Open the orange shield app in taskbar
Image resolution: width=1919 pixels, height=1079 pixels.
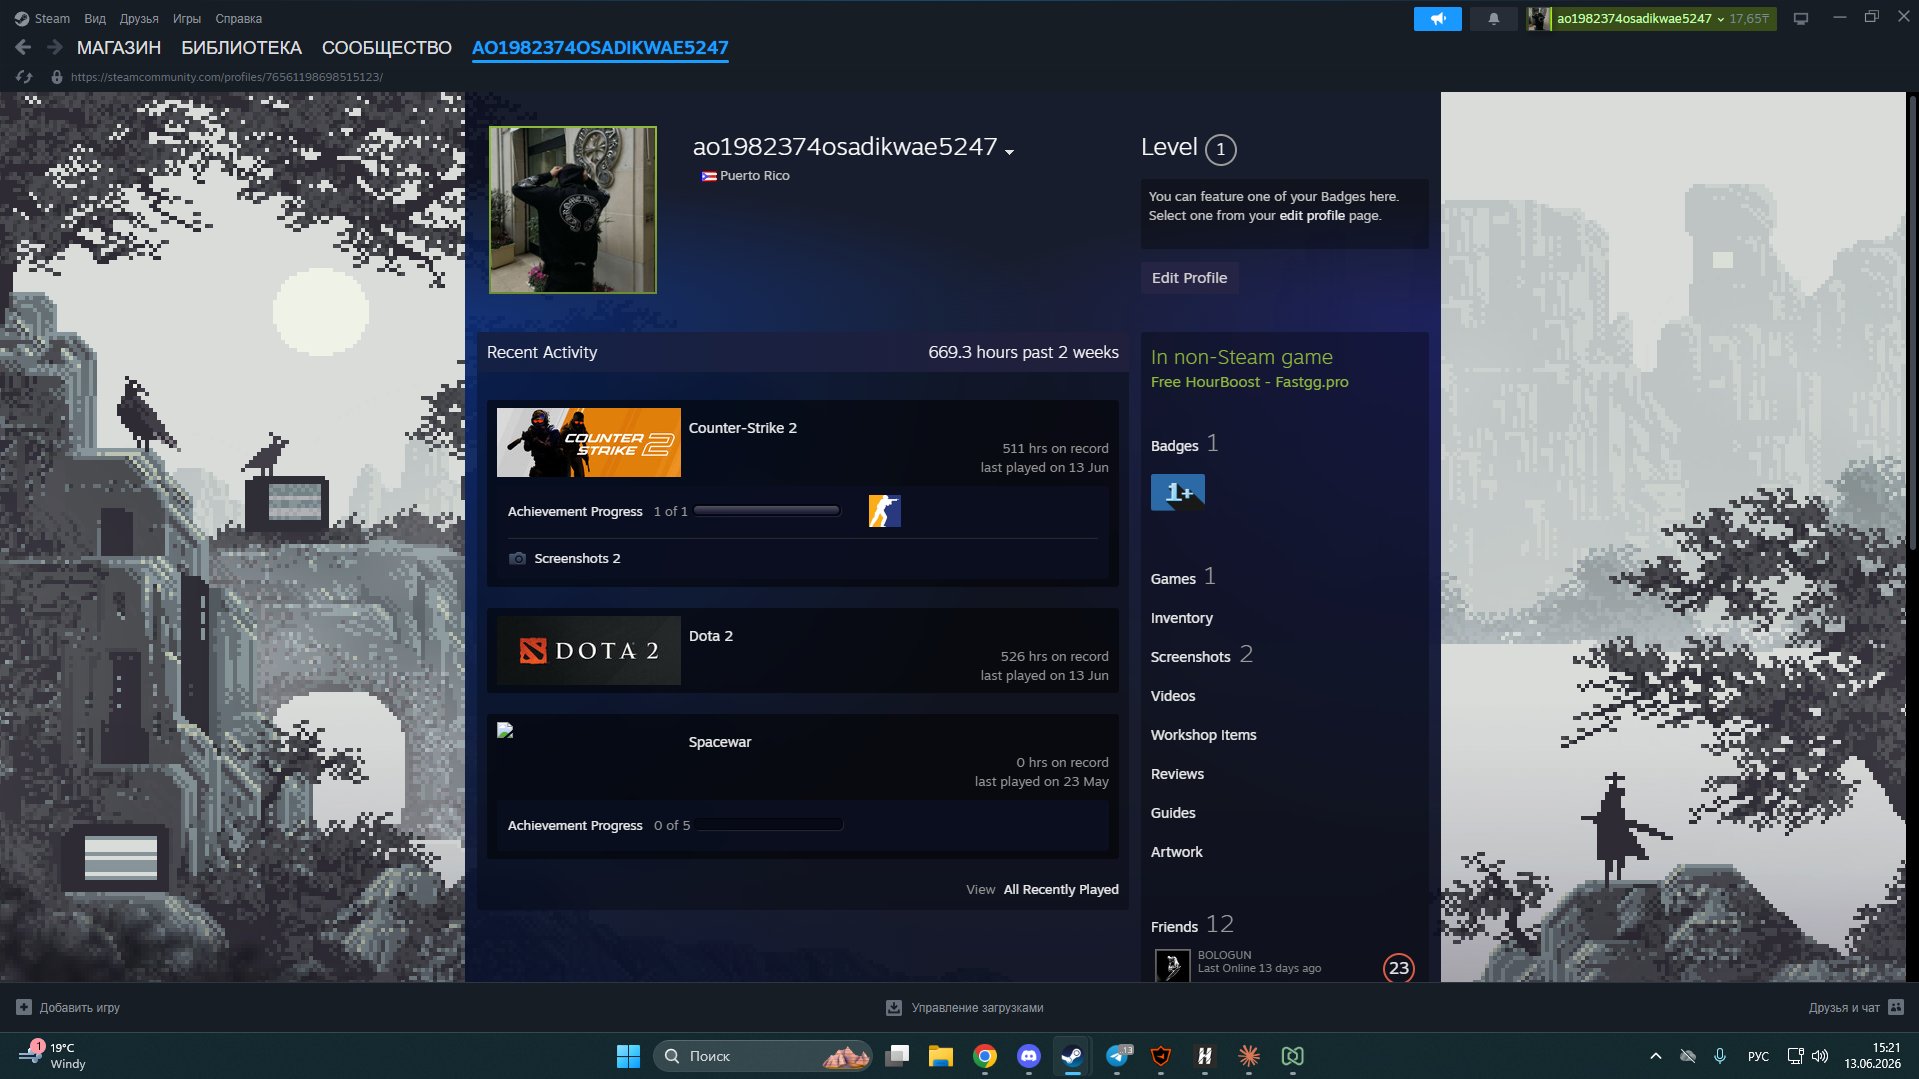point(1160,1056)
